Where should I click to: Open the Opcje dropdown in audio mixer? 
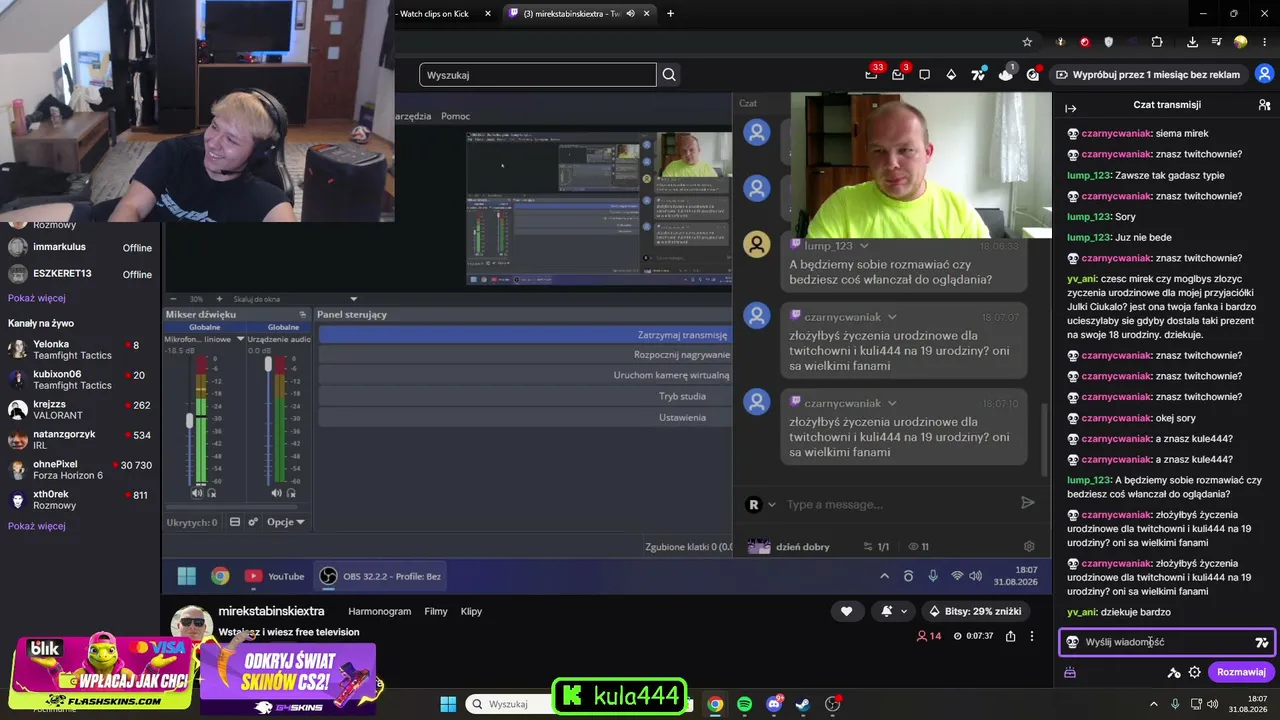pos(286,522)
